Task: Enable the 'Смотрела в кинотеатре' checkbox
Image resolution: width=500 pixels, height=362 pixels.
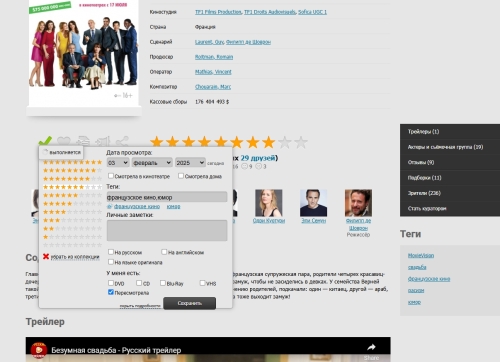Action: pyautogui.click(x=111, y=176)
